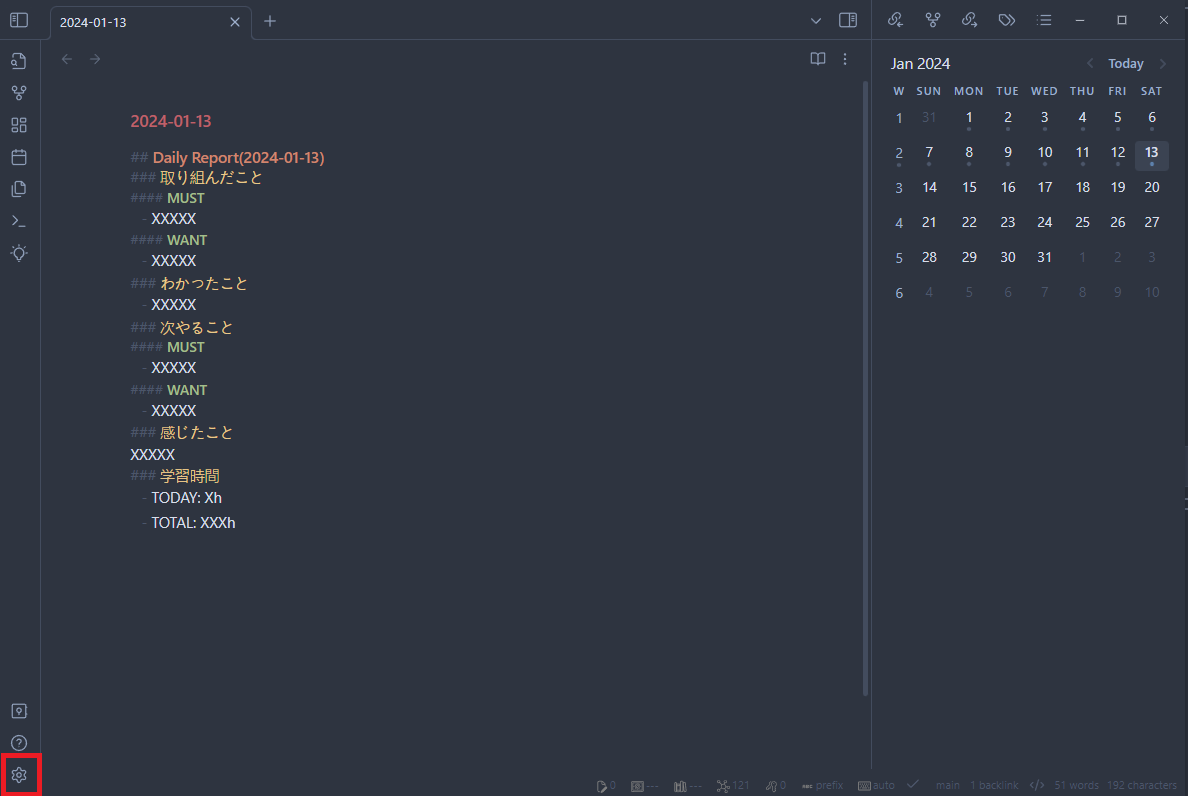Click the pencil edit-mode icon in status bar
Viewport: 1188px width, 796px height.
tap(605, 785)
